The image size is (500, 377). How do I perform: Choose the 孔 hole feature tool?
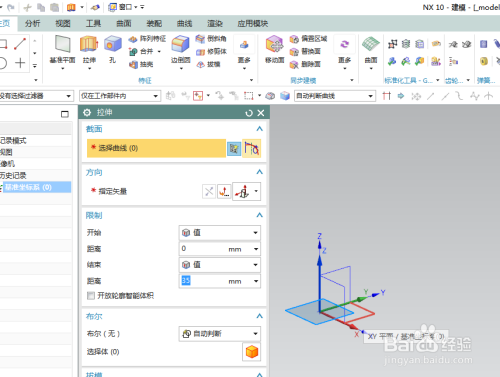tap(113, 44)
